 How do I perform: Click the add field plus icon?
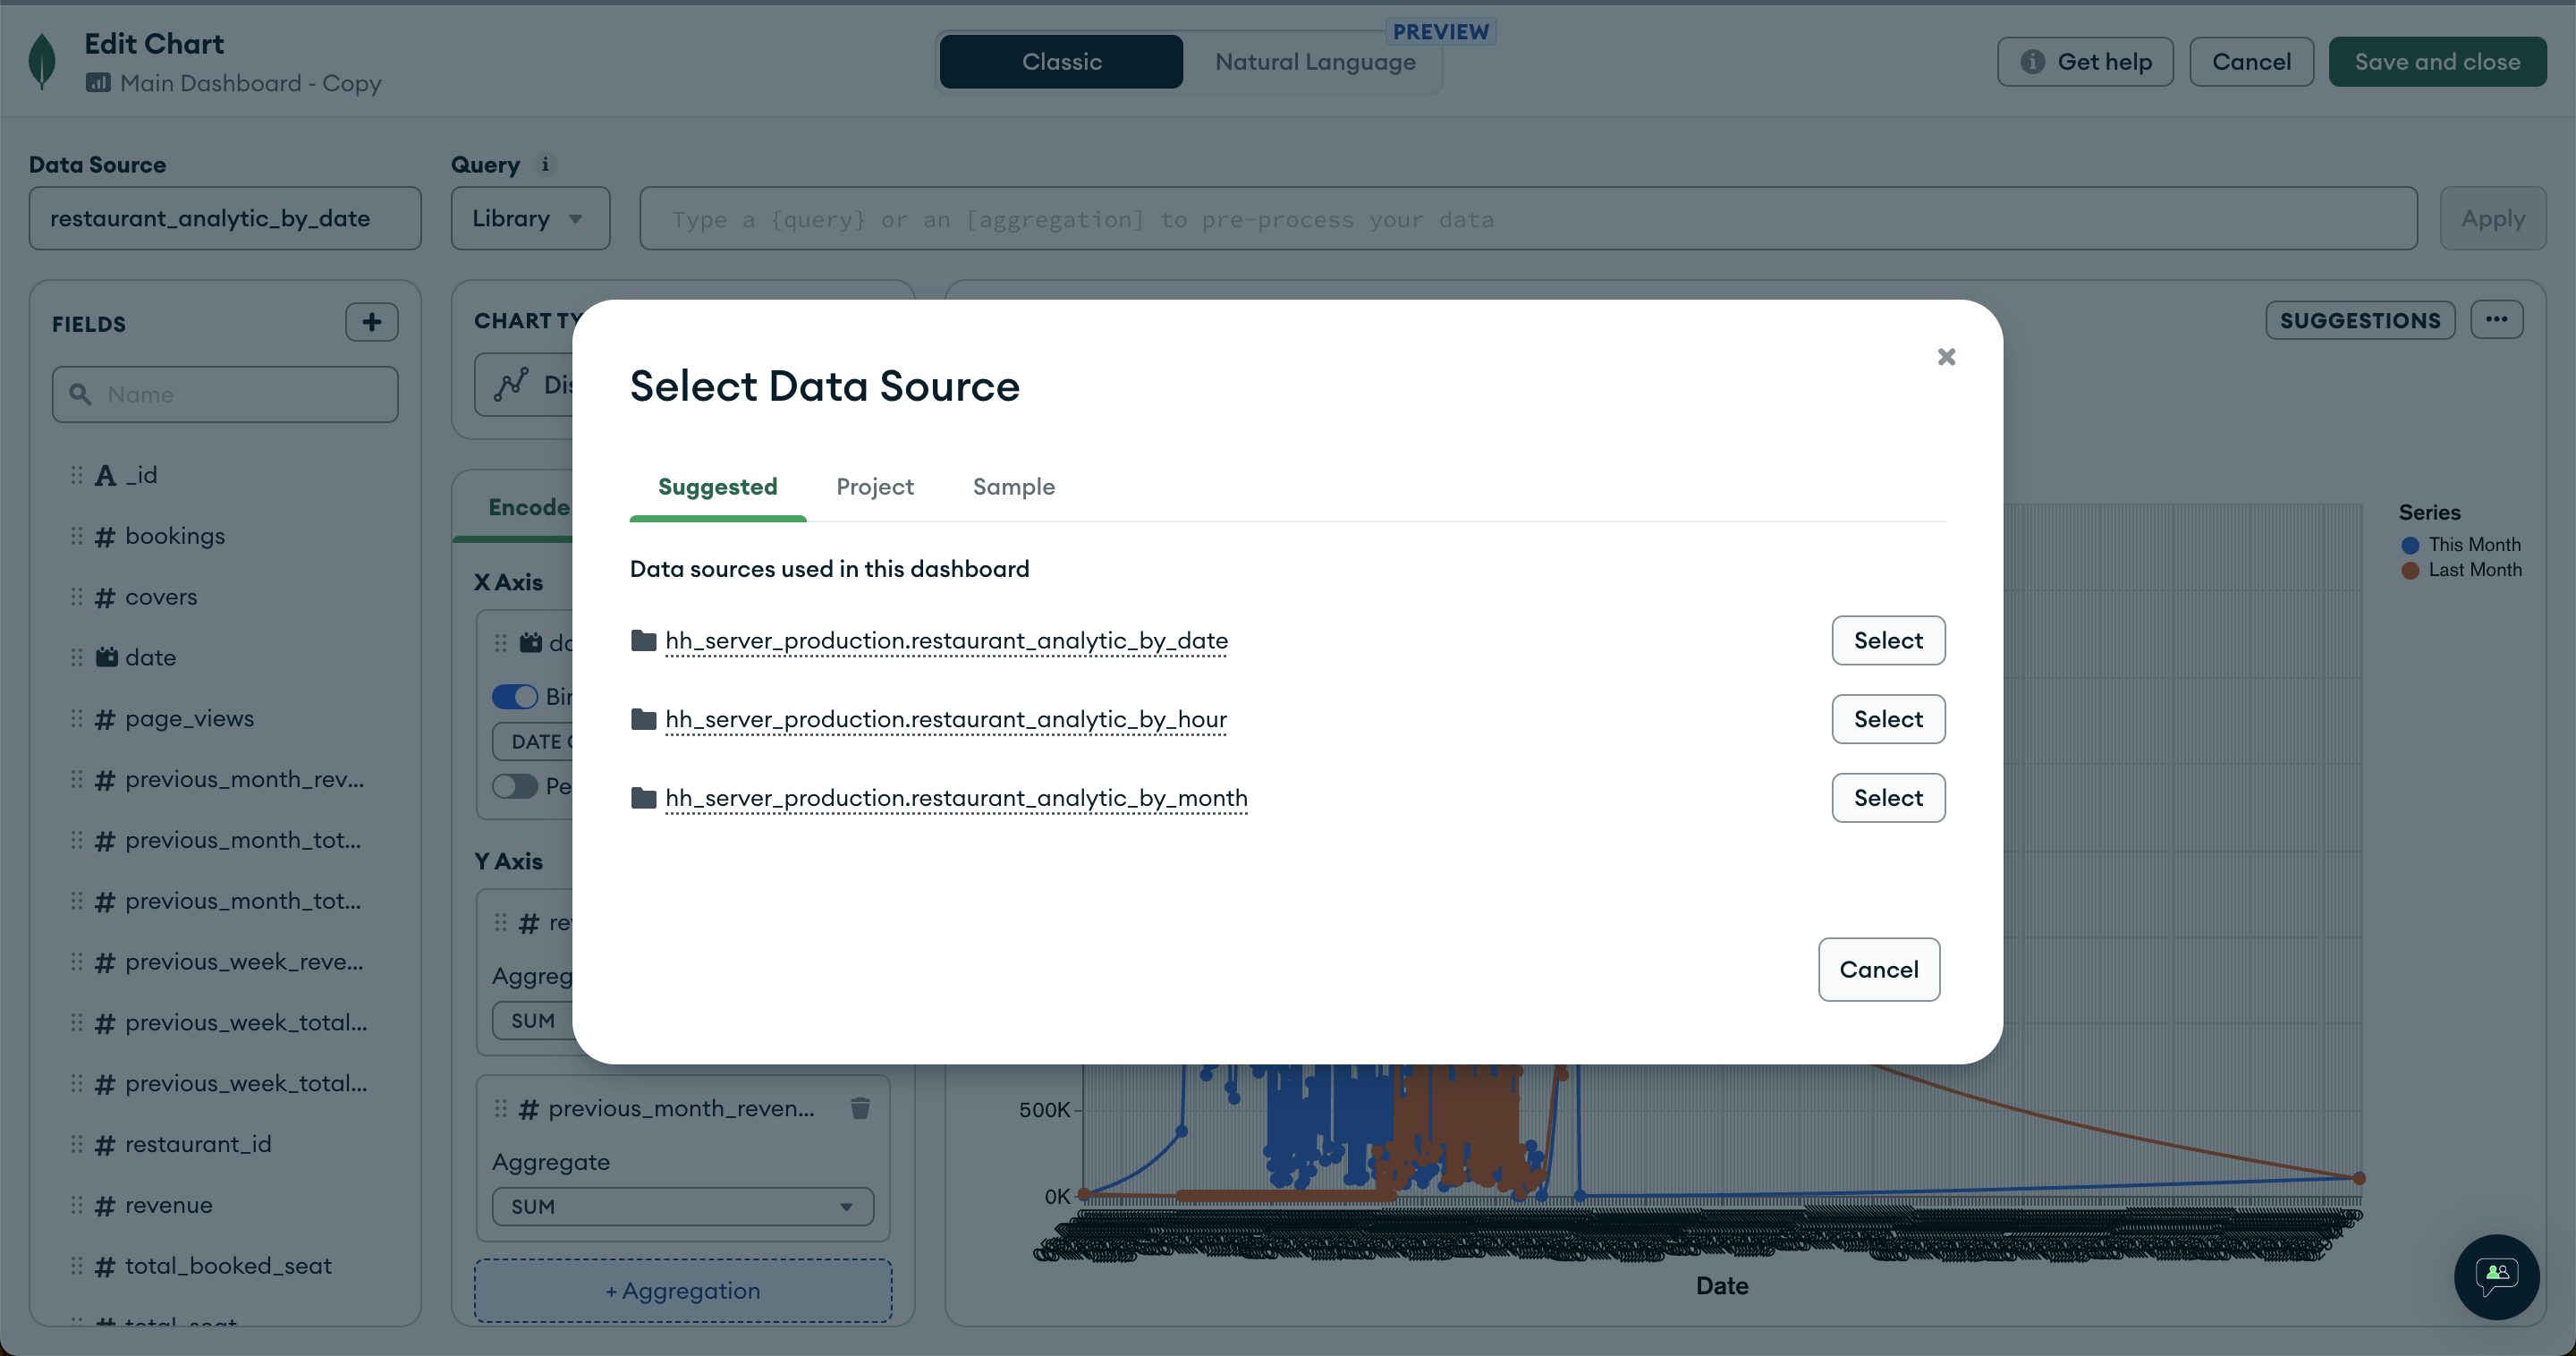tap(372, 322)
